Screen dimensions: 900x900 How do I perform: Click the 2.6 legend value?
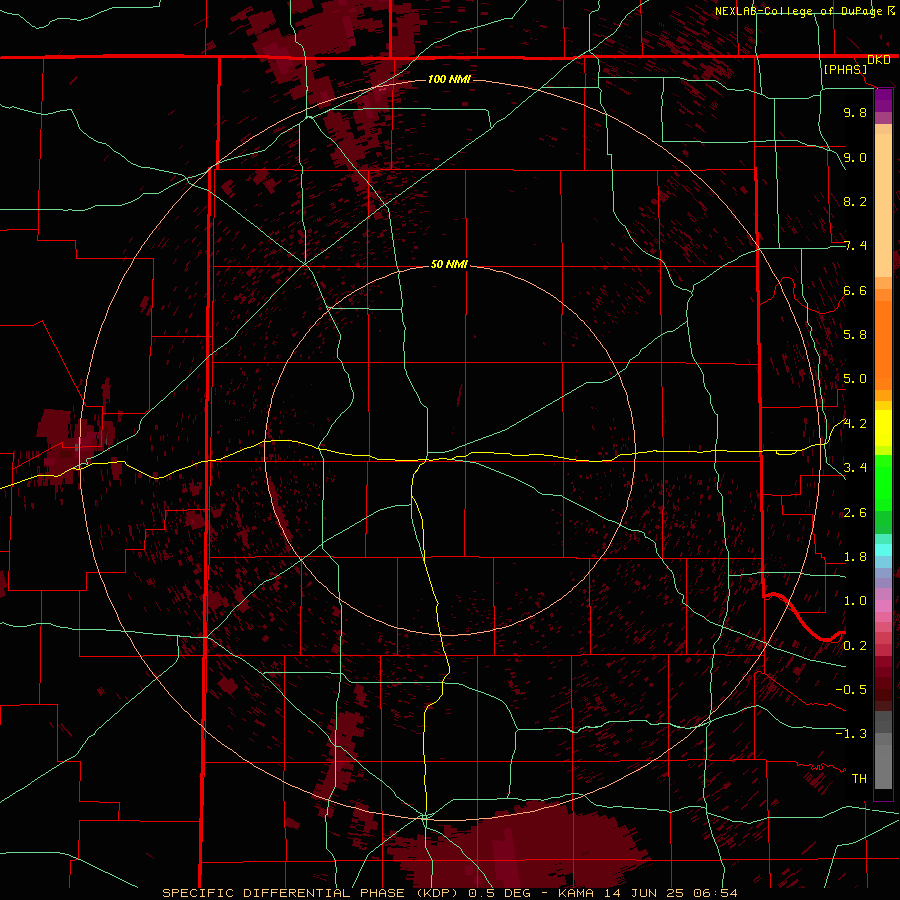click(855, 513)
